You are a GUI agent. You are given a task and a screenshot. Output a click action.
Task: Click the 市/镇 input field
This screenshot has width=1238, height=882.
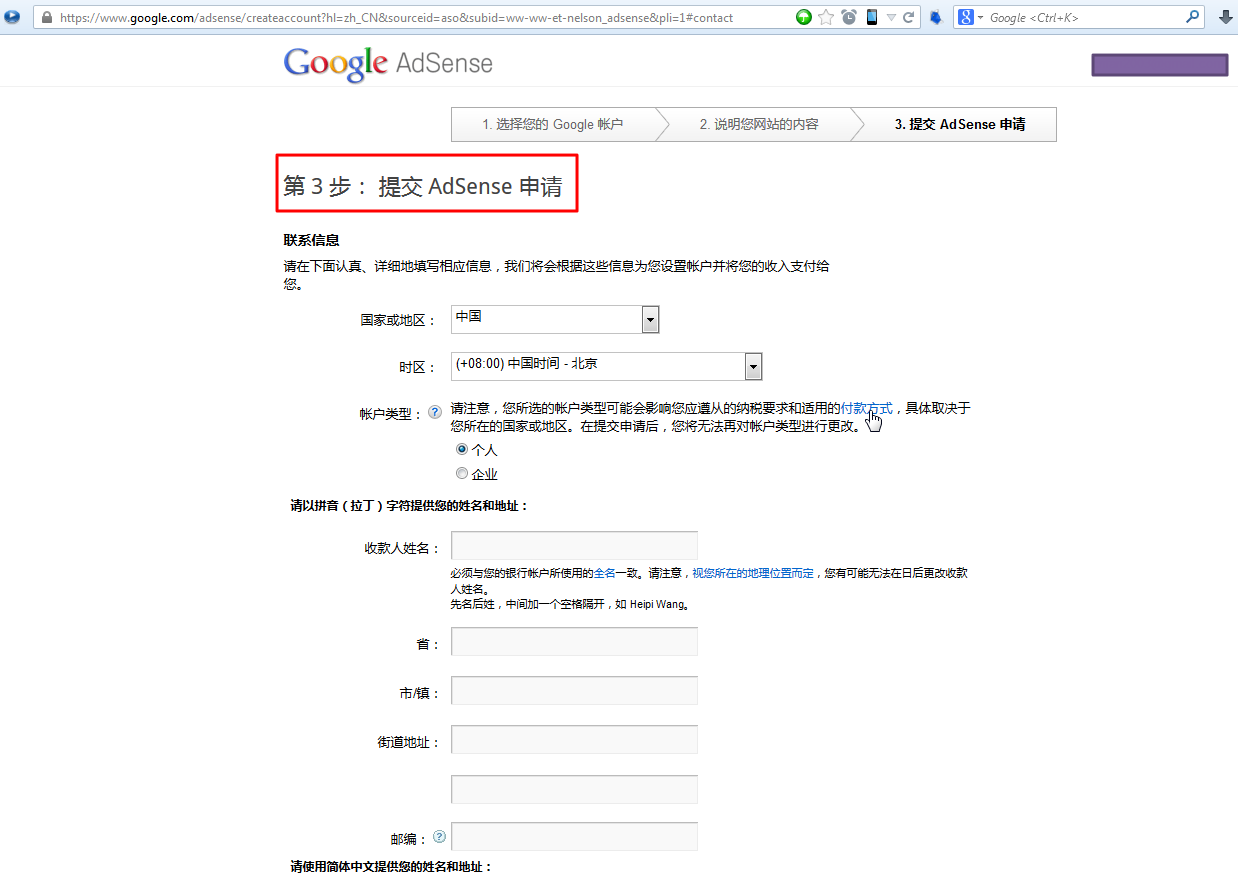(574, 691)
